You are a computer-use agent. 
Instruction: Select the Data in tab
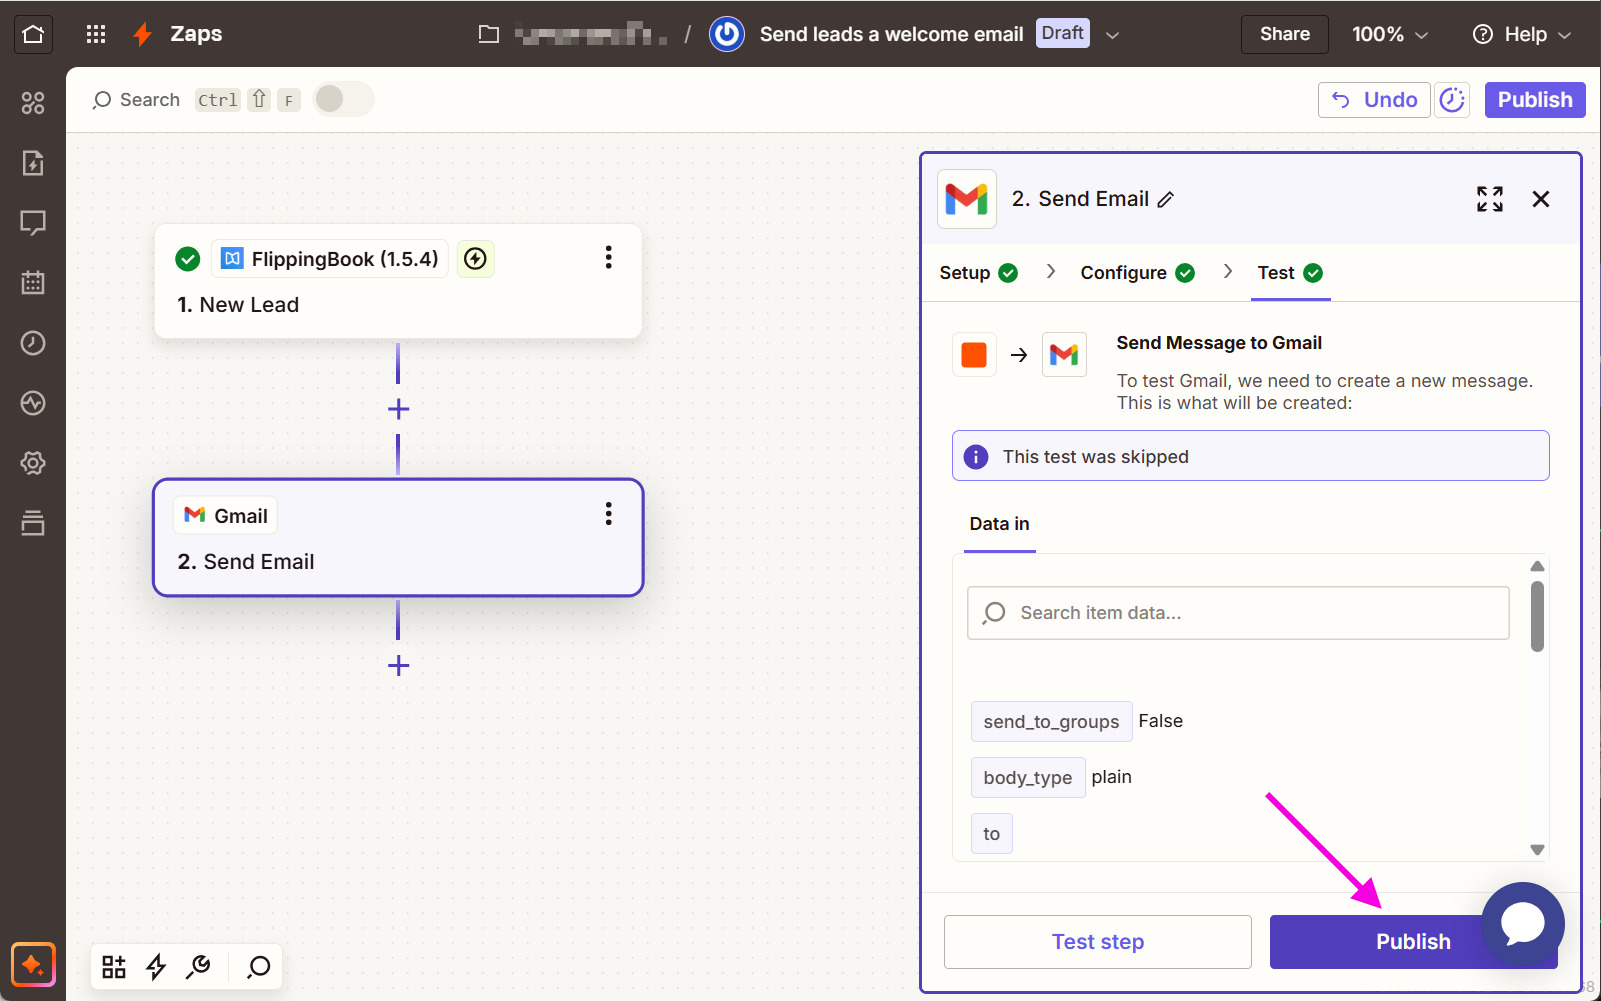pyautogui.click(x=999, y=524)
